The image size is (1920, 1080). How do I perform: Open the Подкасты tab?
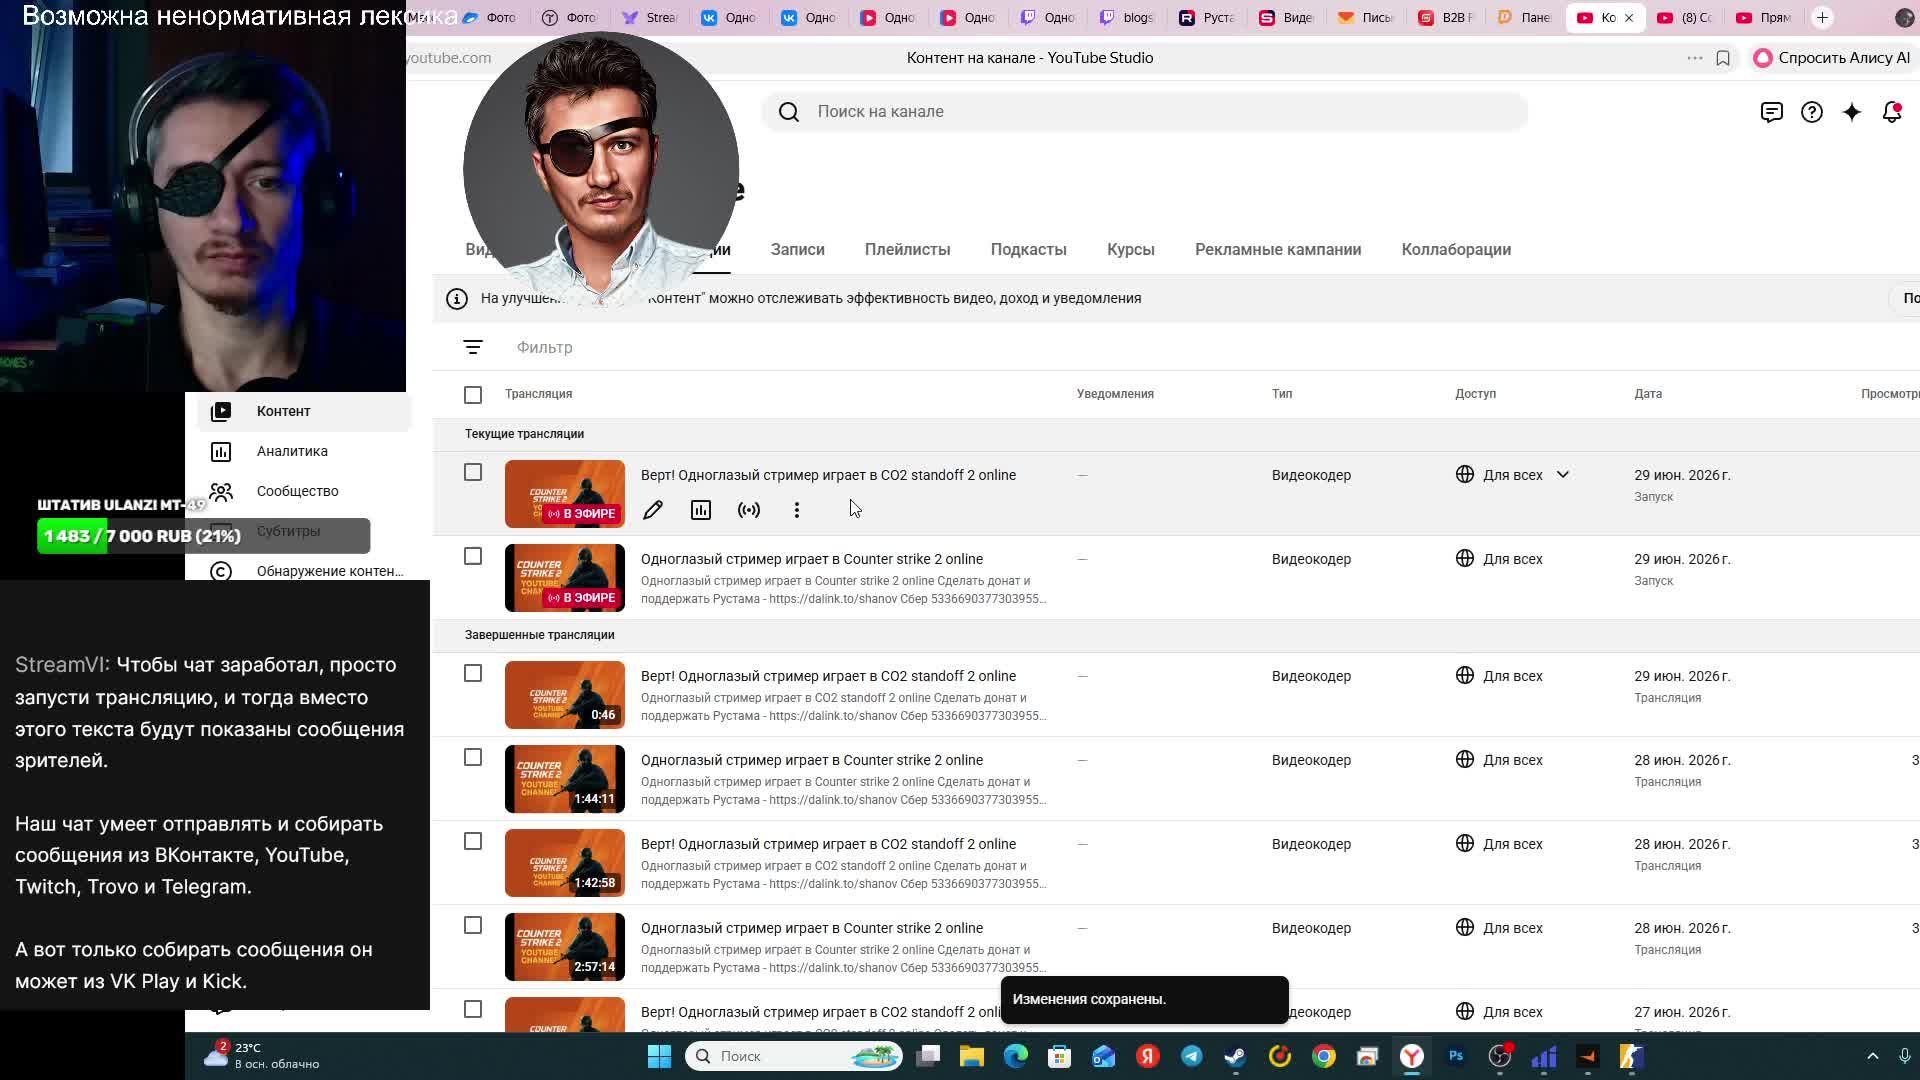pos(1028,250)
